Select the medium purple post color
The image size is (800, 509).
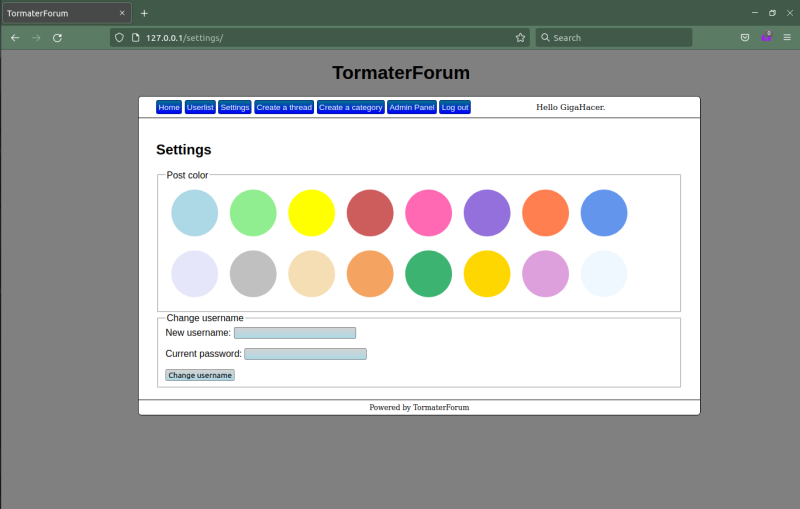pos(487,213)
